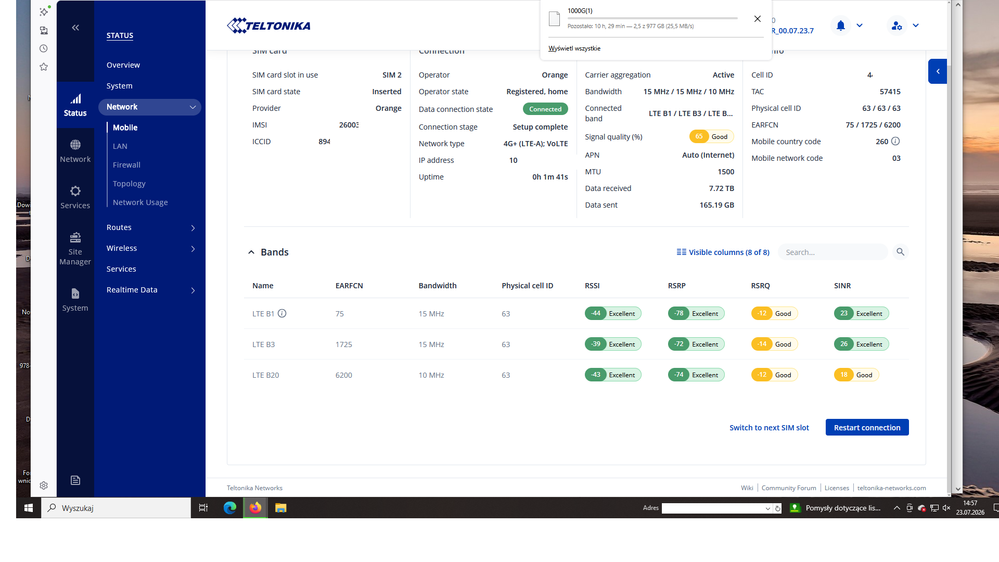Open Windows Start menu
The width and height of the screenshot is (999, 562).
(x=28, y=508)
